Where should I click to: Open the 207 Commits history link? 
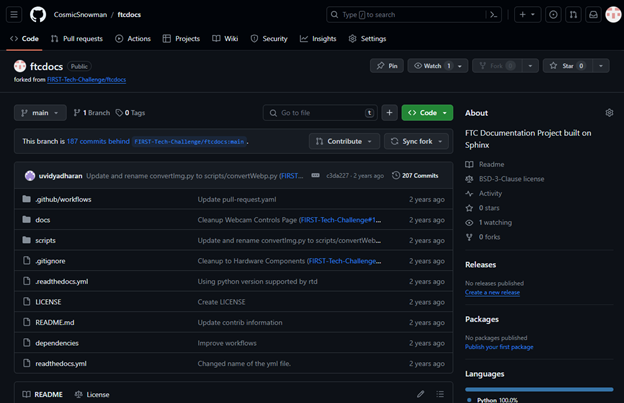point(414,175)
